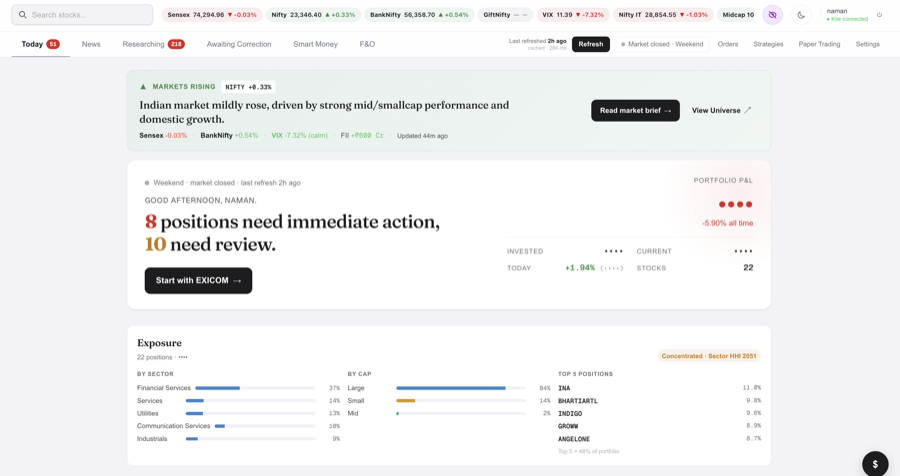
Task: Click the Kite connected status
Action: 847,19
